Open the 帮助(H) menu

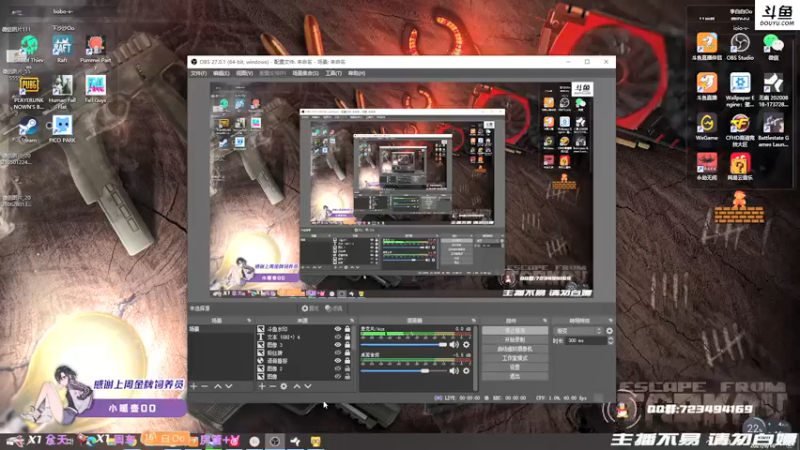[357, 73]
